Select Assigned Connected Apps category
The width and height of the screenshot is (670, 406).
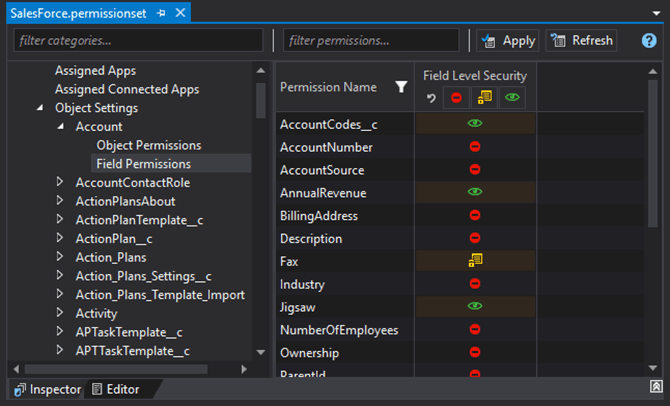(x=127, y=89)
